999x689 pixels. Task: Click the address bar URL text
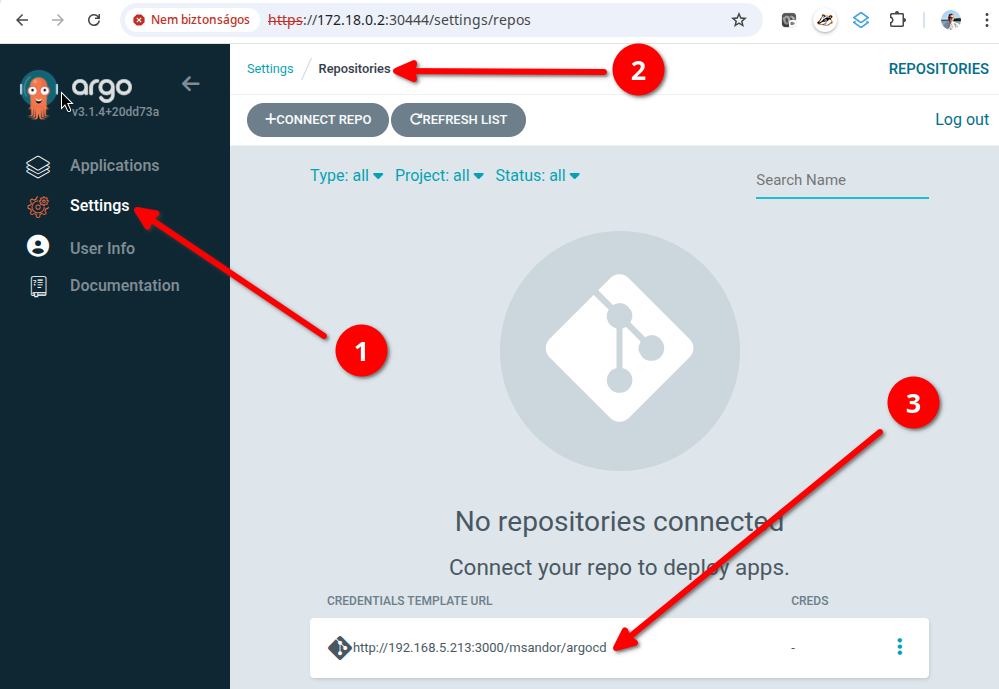[399, 20]
